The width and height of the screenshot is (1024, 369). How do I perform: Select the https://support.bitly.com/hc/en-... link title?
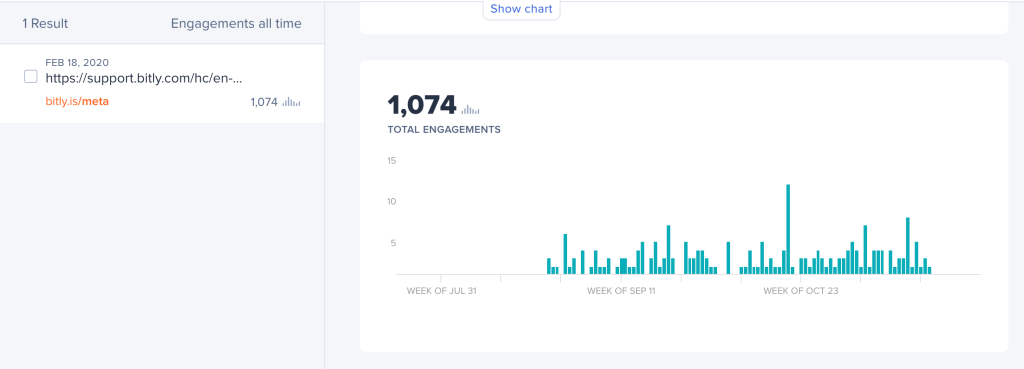(144, 78)
